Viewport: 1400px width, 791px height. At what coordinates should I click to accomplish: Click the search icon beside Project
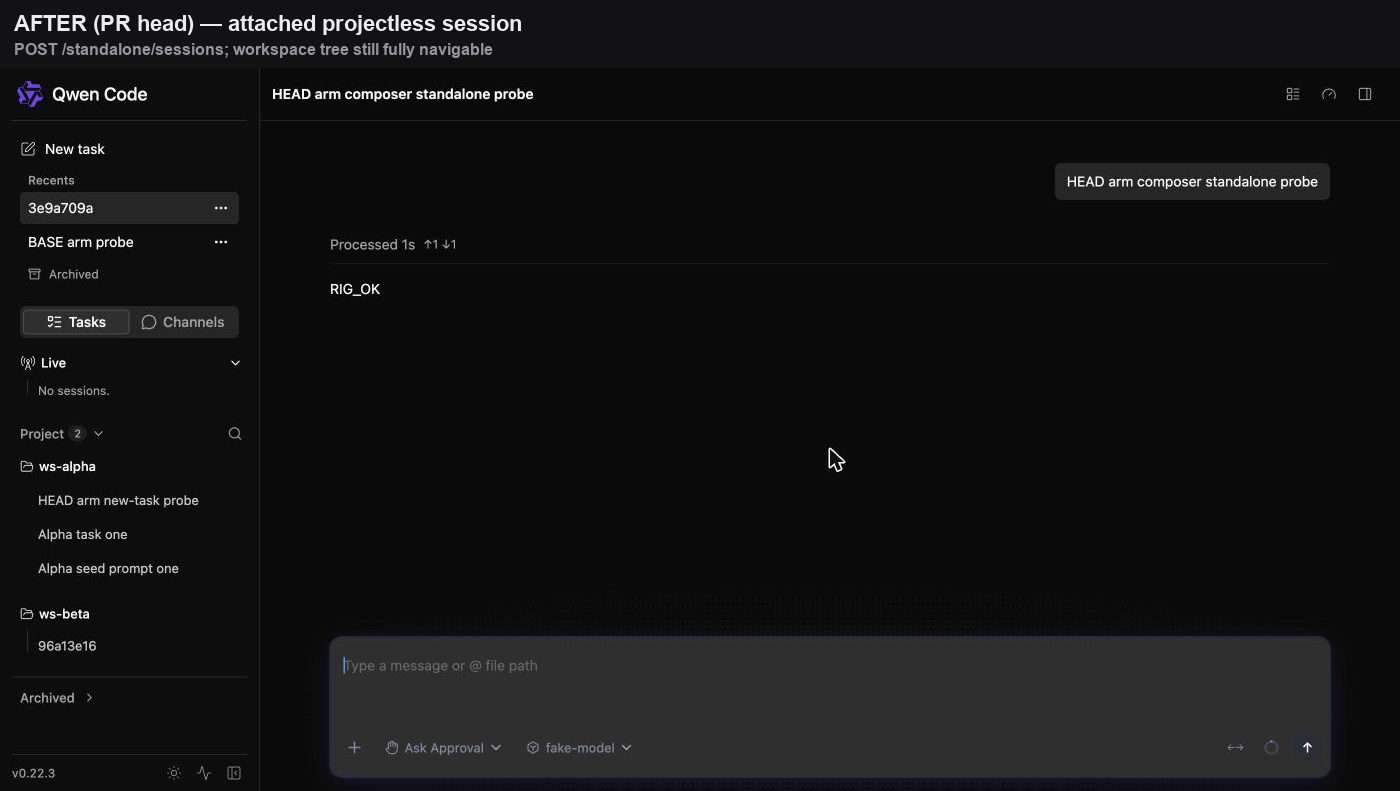[235, 434]
